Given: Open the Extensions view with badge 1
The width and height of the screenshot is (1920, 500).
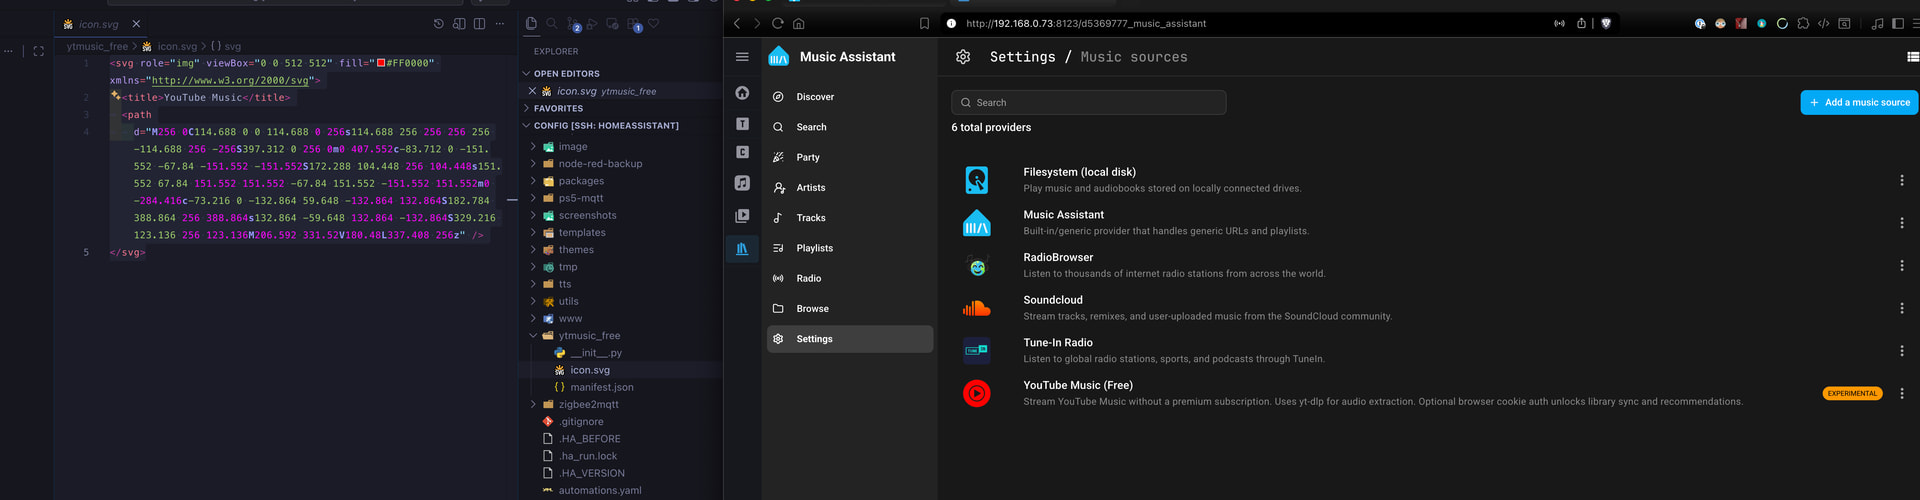Looking at the screenshot, I should (634, 24).
